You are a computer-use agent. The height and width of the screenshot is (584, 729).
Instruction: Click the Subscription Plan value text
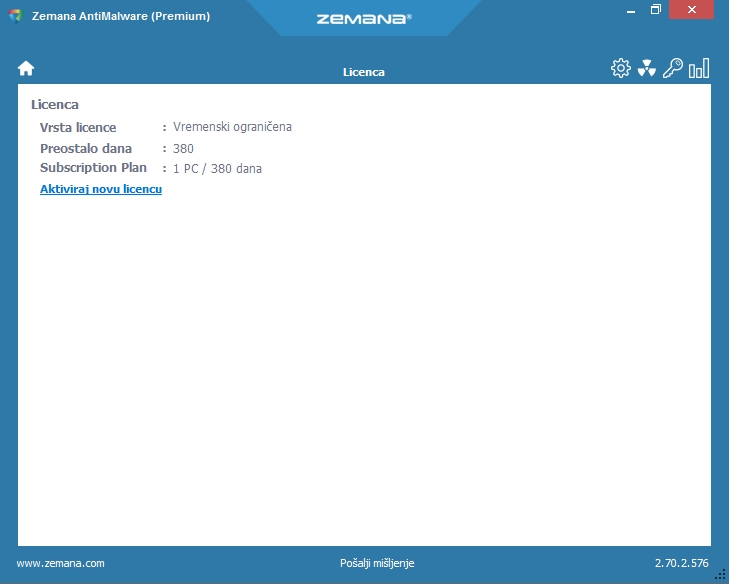(x=217, y=169)
